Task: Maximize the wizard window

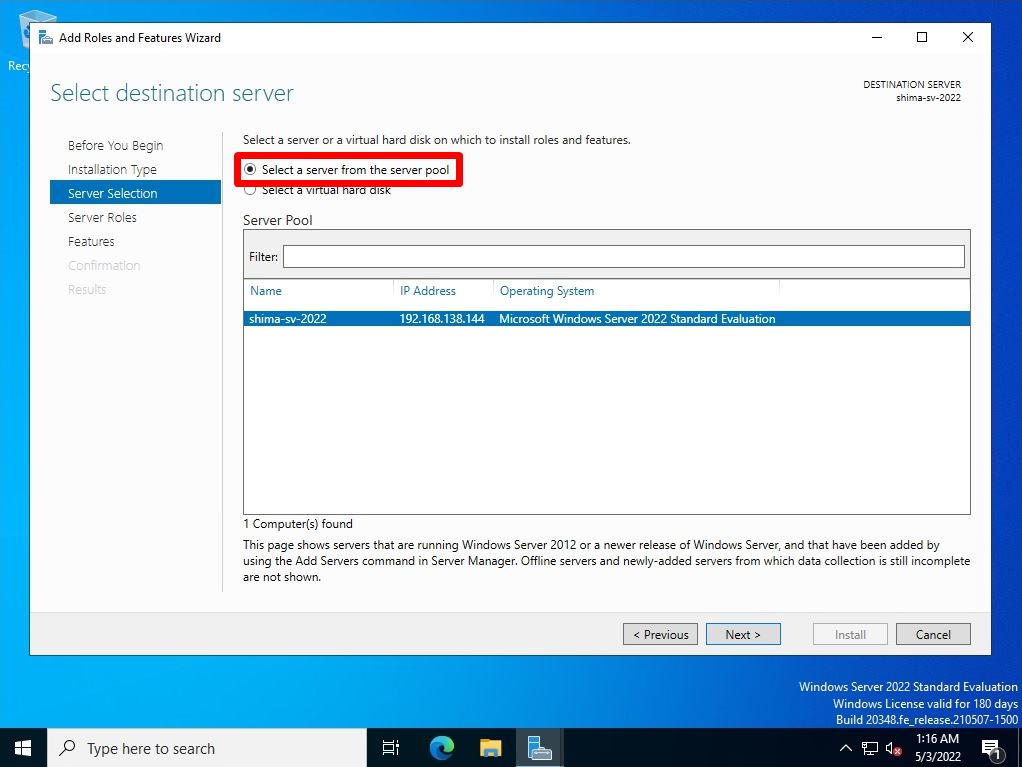Action: point(922,37)
